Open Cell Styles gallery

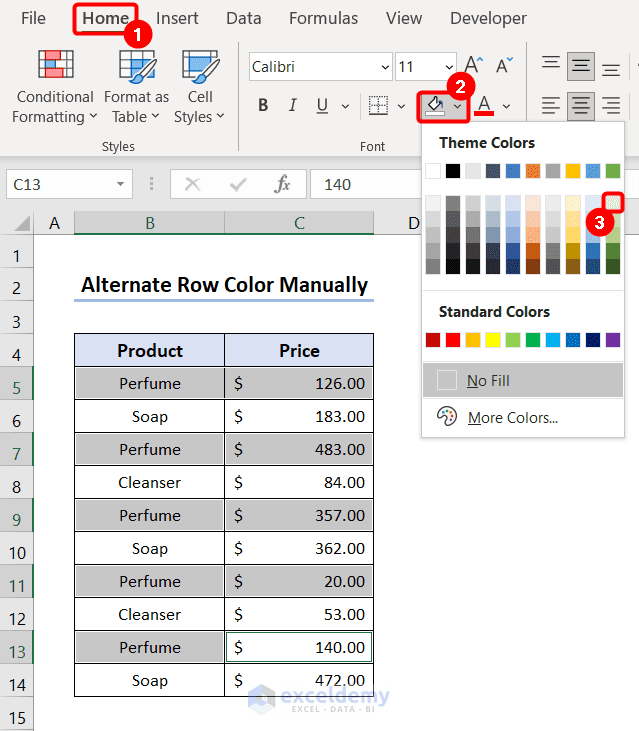click(199, 88)
